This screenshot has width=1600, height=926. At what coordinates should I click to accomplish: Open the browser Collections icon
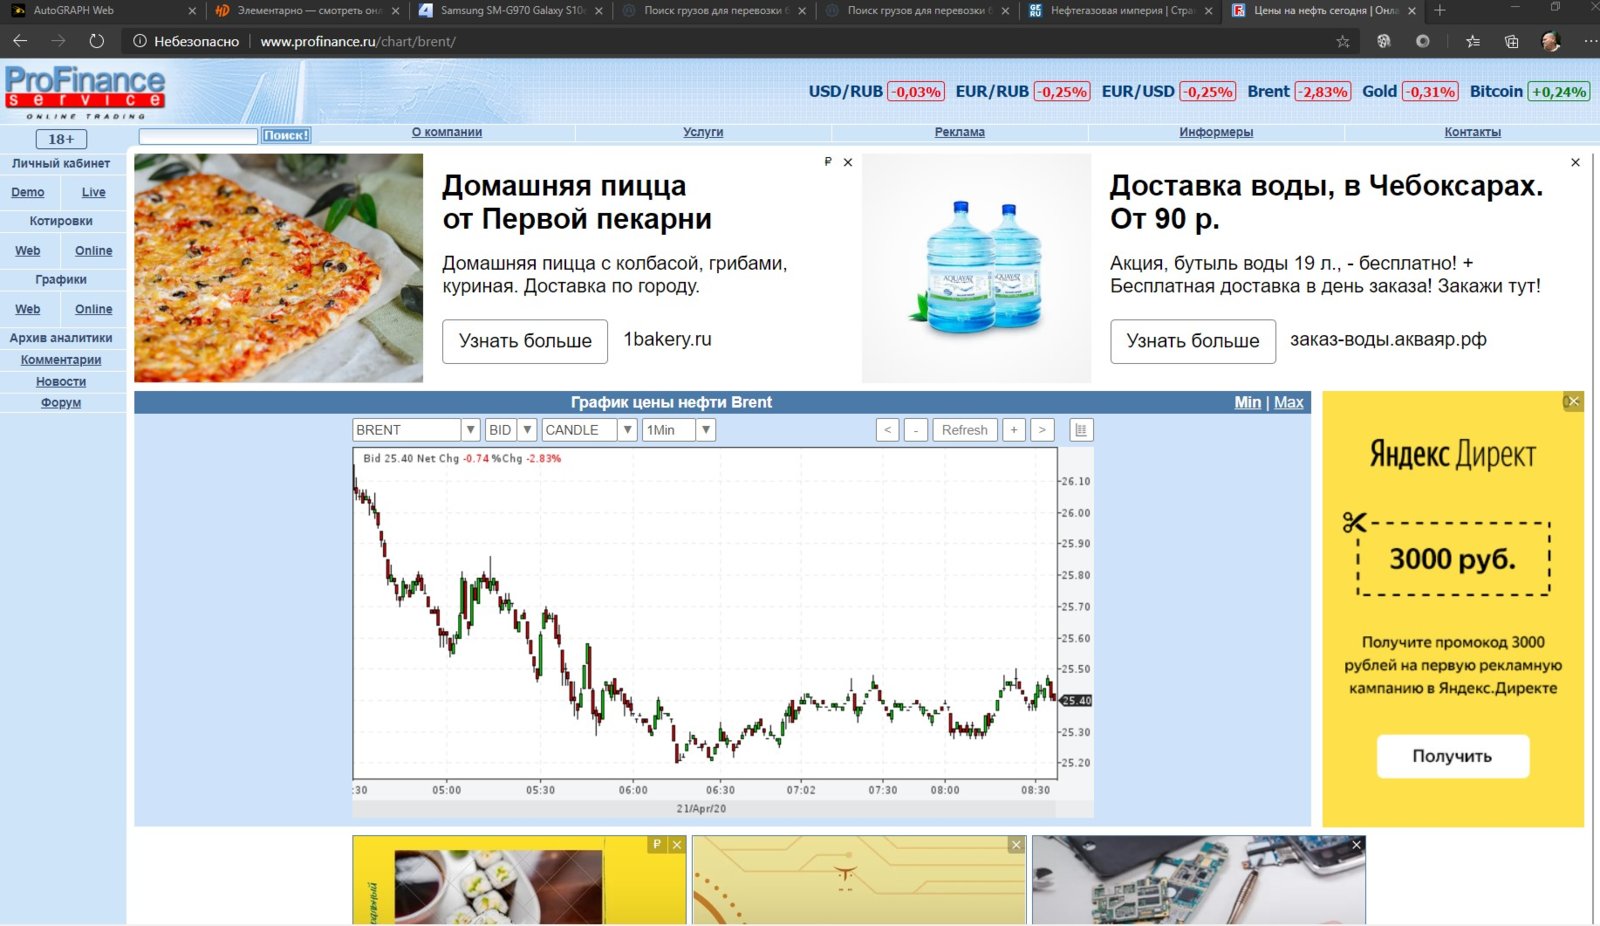click(1511, 41)
